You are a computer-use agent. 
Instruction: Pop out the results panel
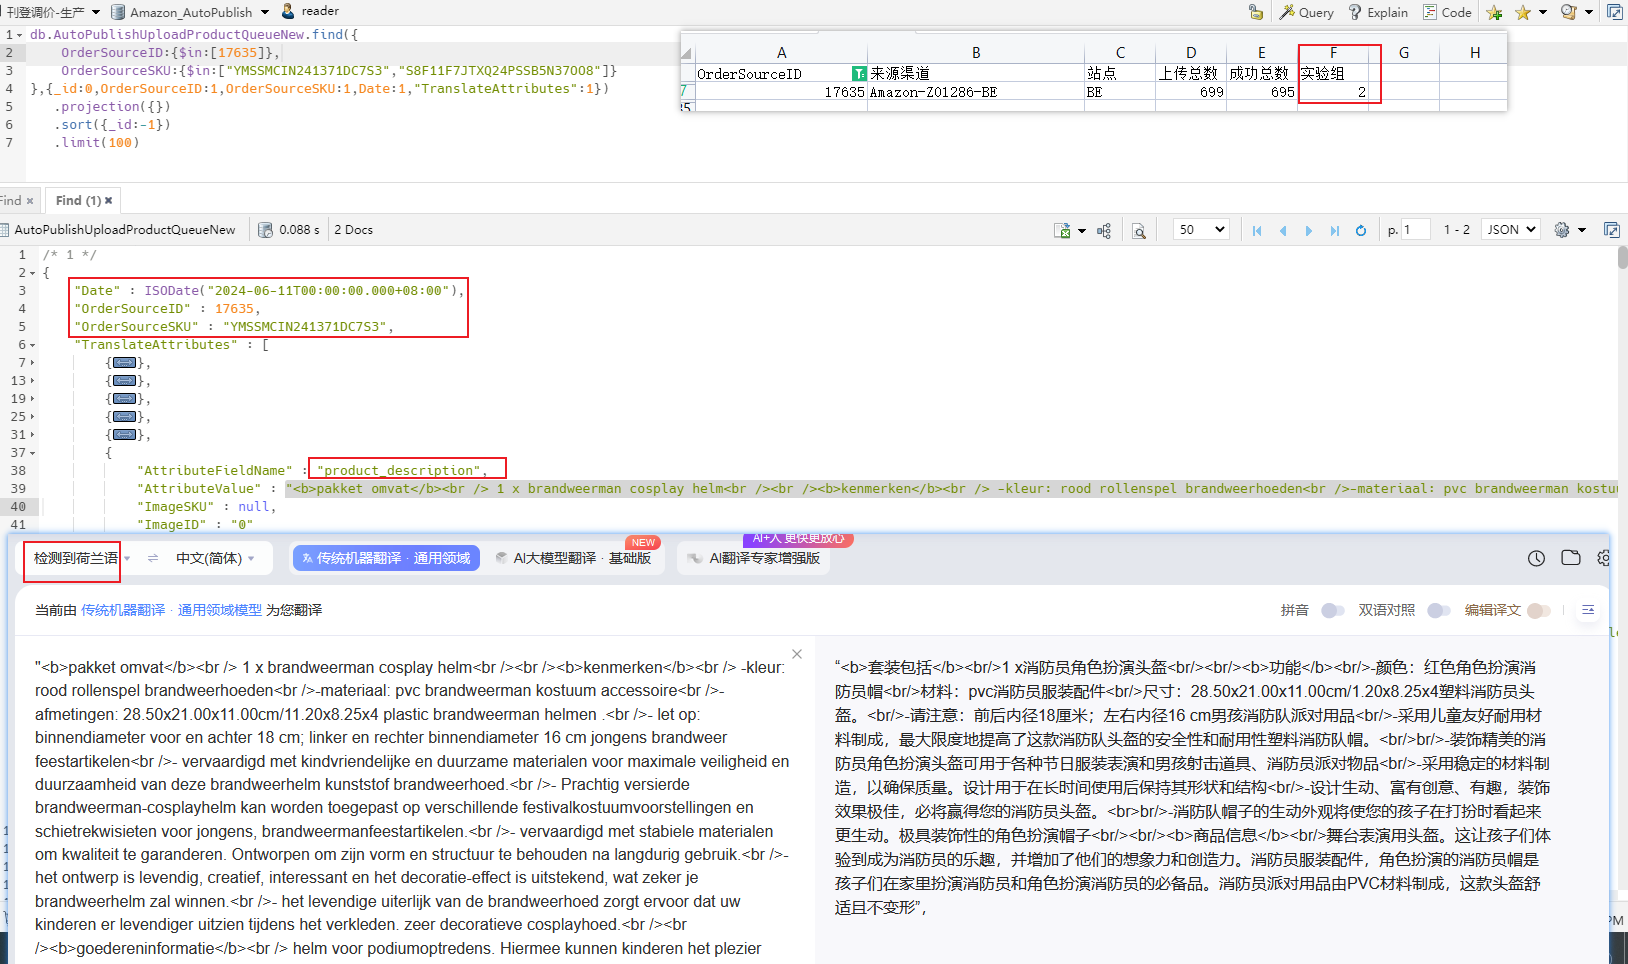coord(1612,230)
